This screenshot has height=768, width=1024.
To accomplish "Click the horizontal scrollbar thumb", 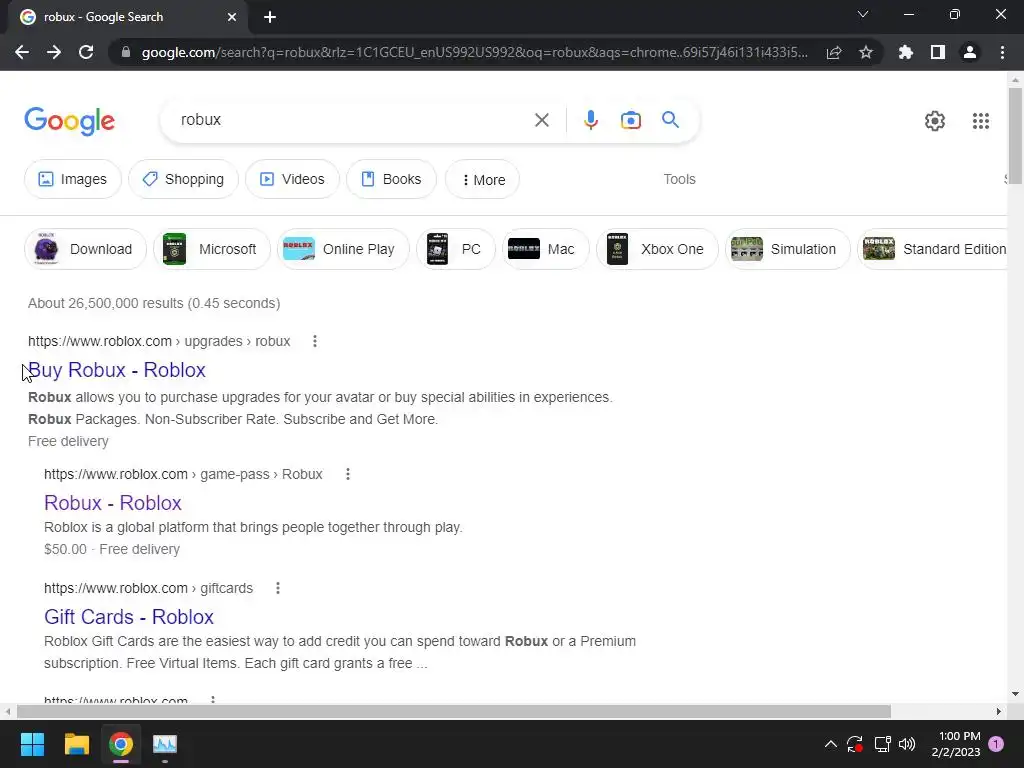I will 454,711.
